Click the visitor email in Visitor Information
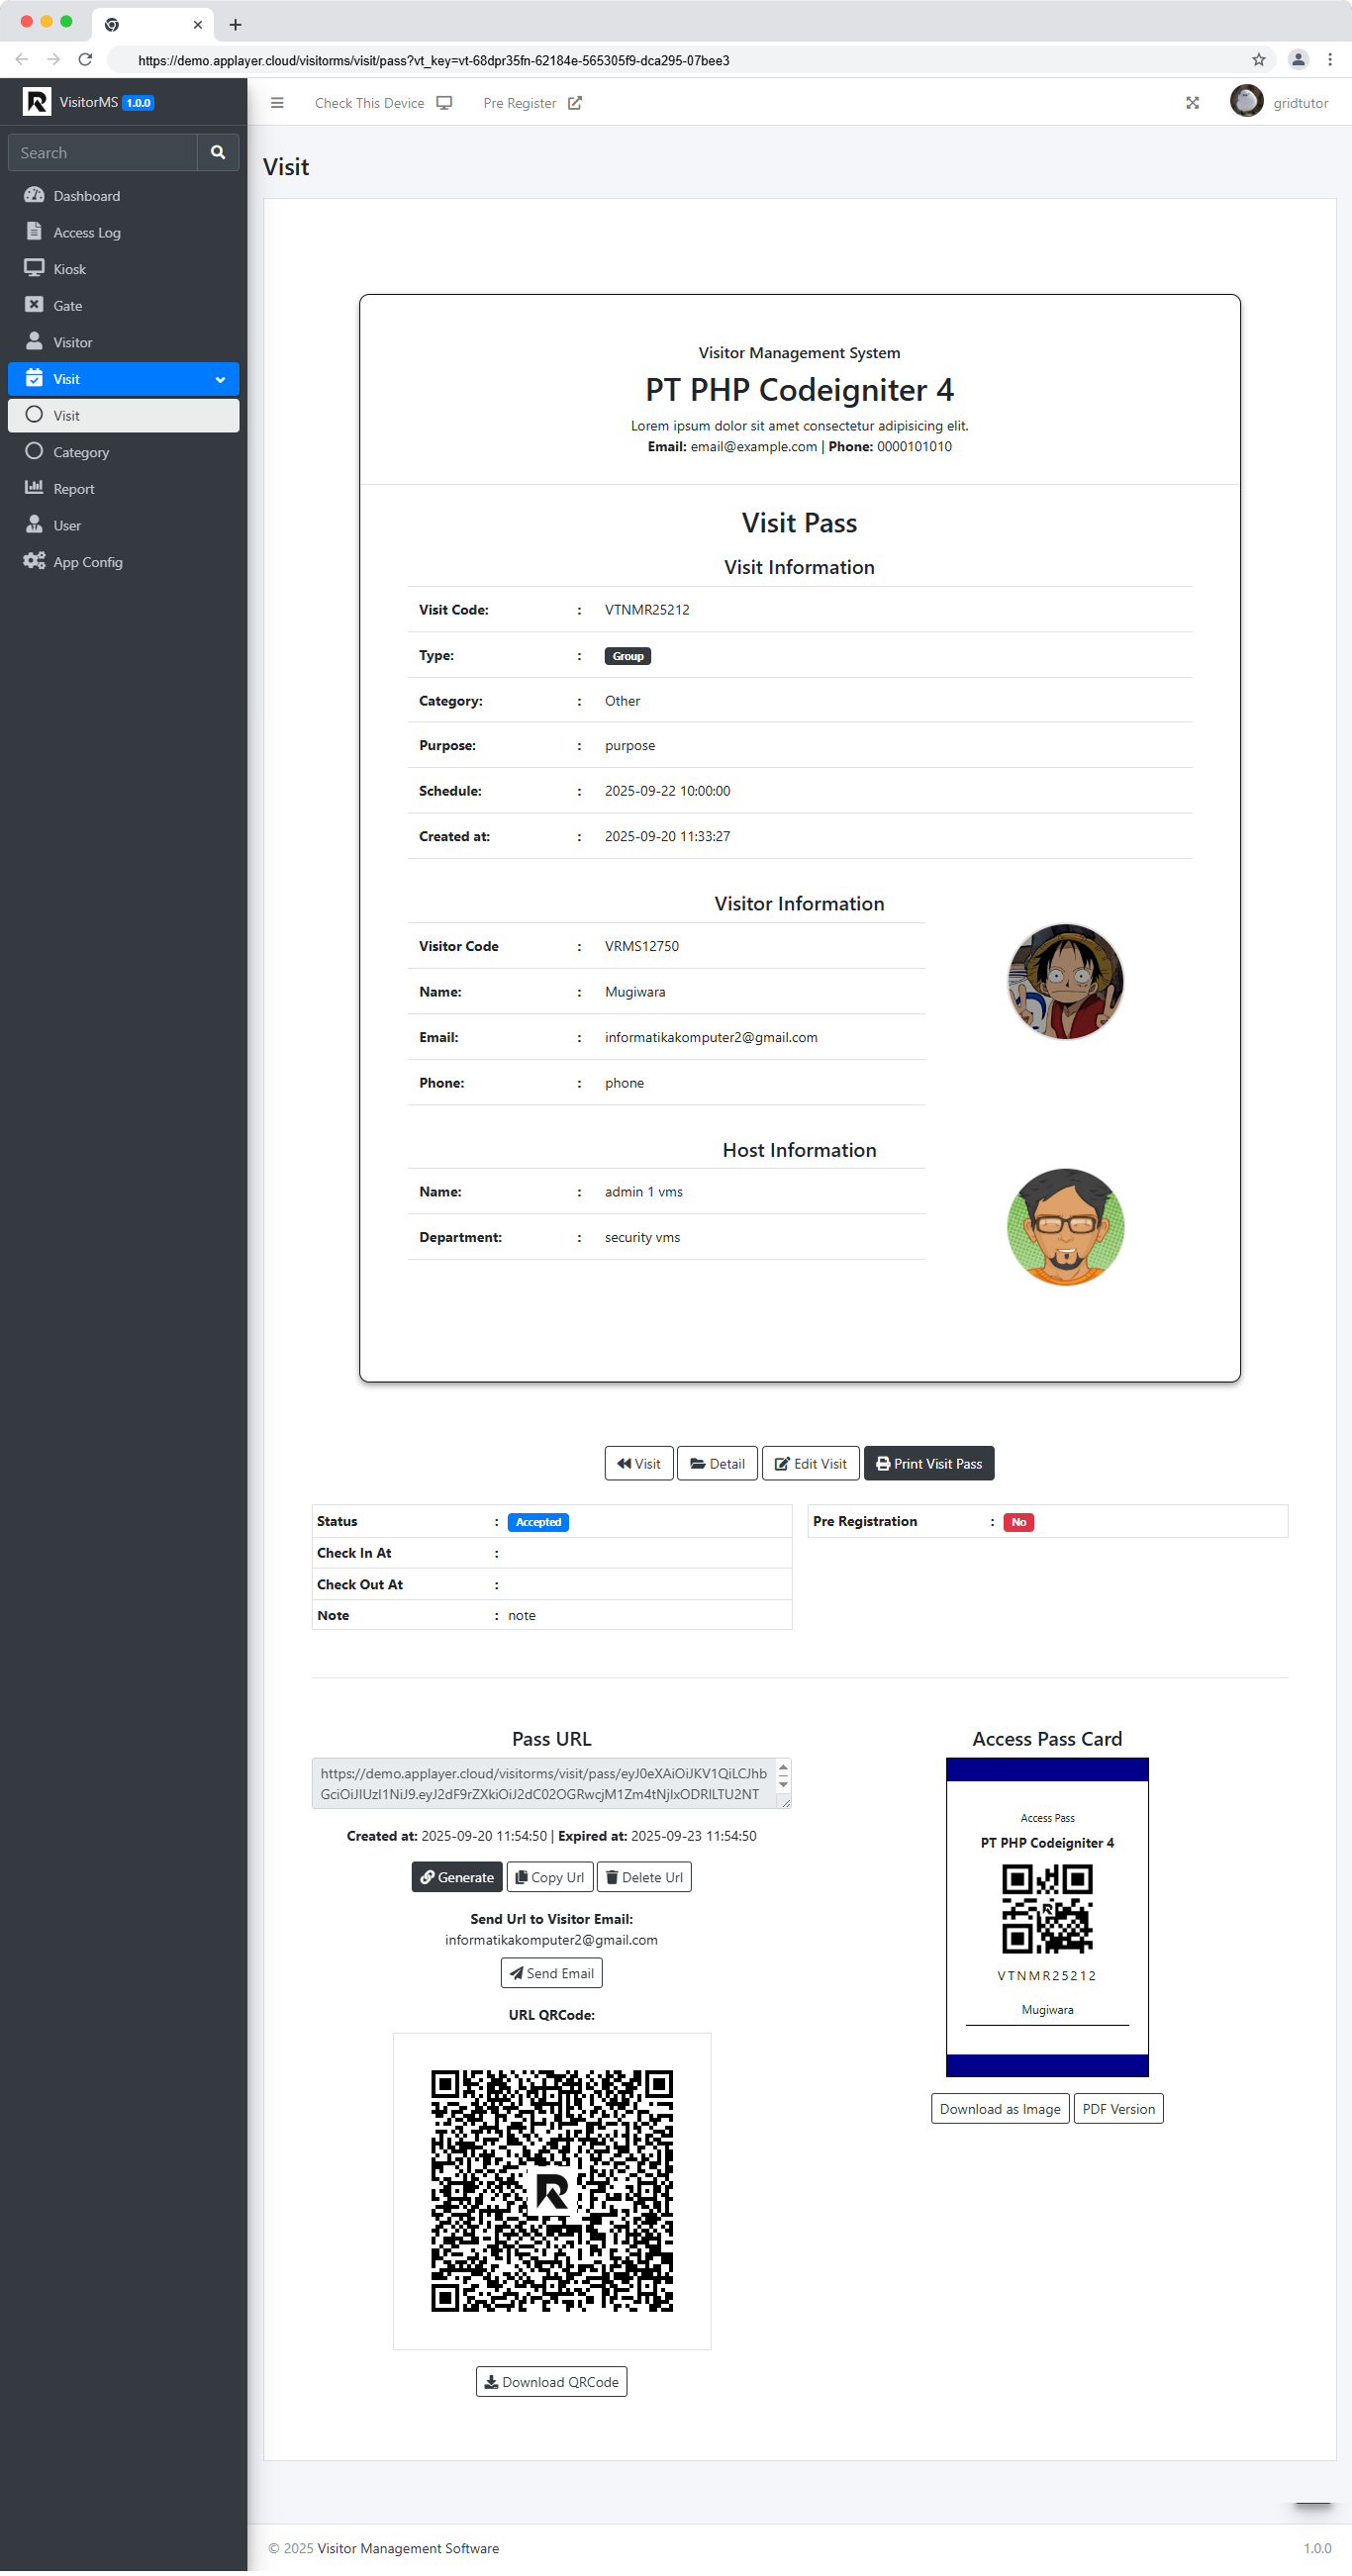This screenshot has height=2576, width=1352. pos(711,1038)
